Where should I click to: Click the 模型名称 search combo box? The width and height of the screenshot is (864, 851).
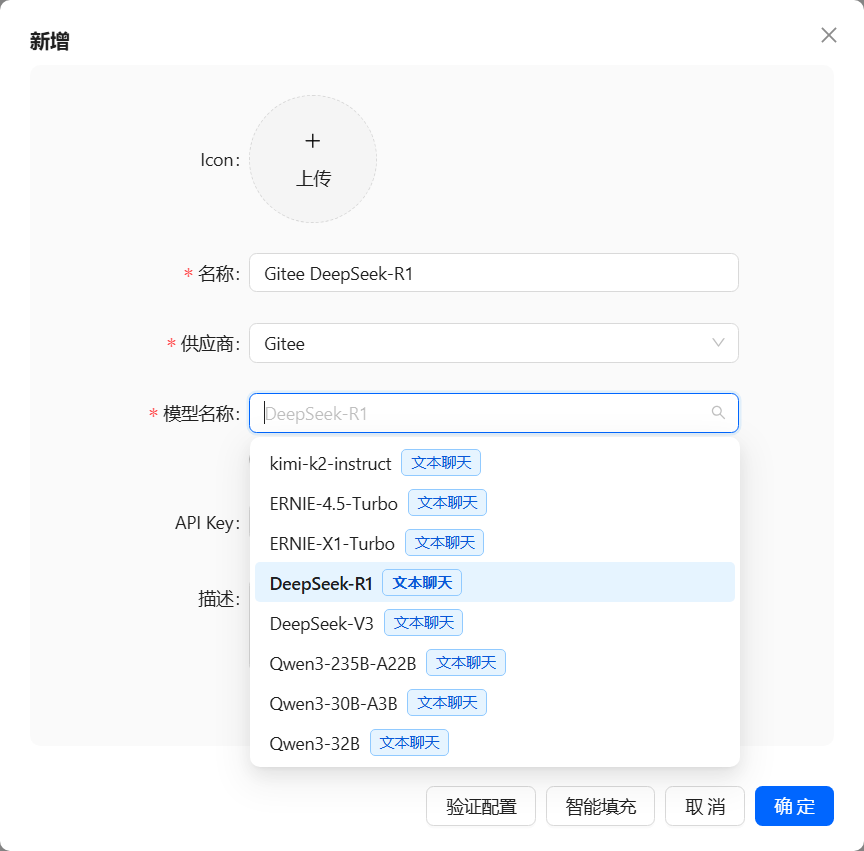click(x=480, y=413)
